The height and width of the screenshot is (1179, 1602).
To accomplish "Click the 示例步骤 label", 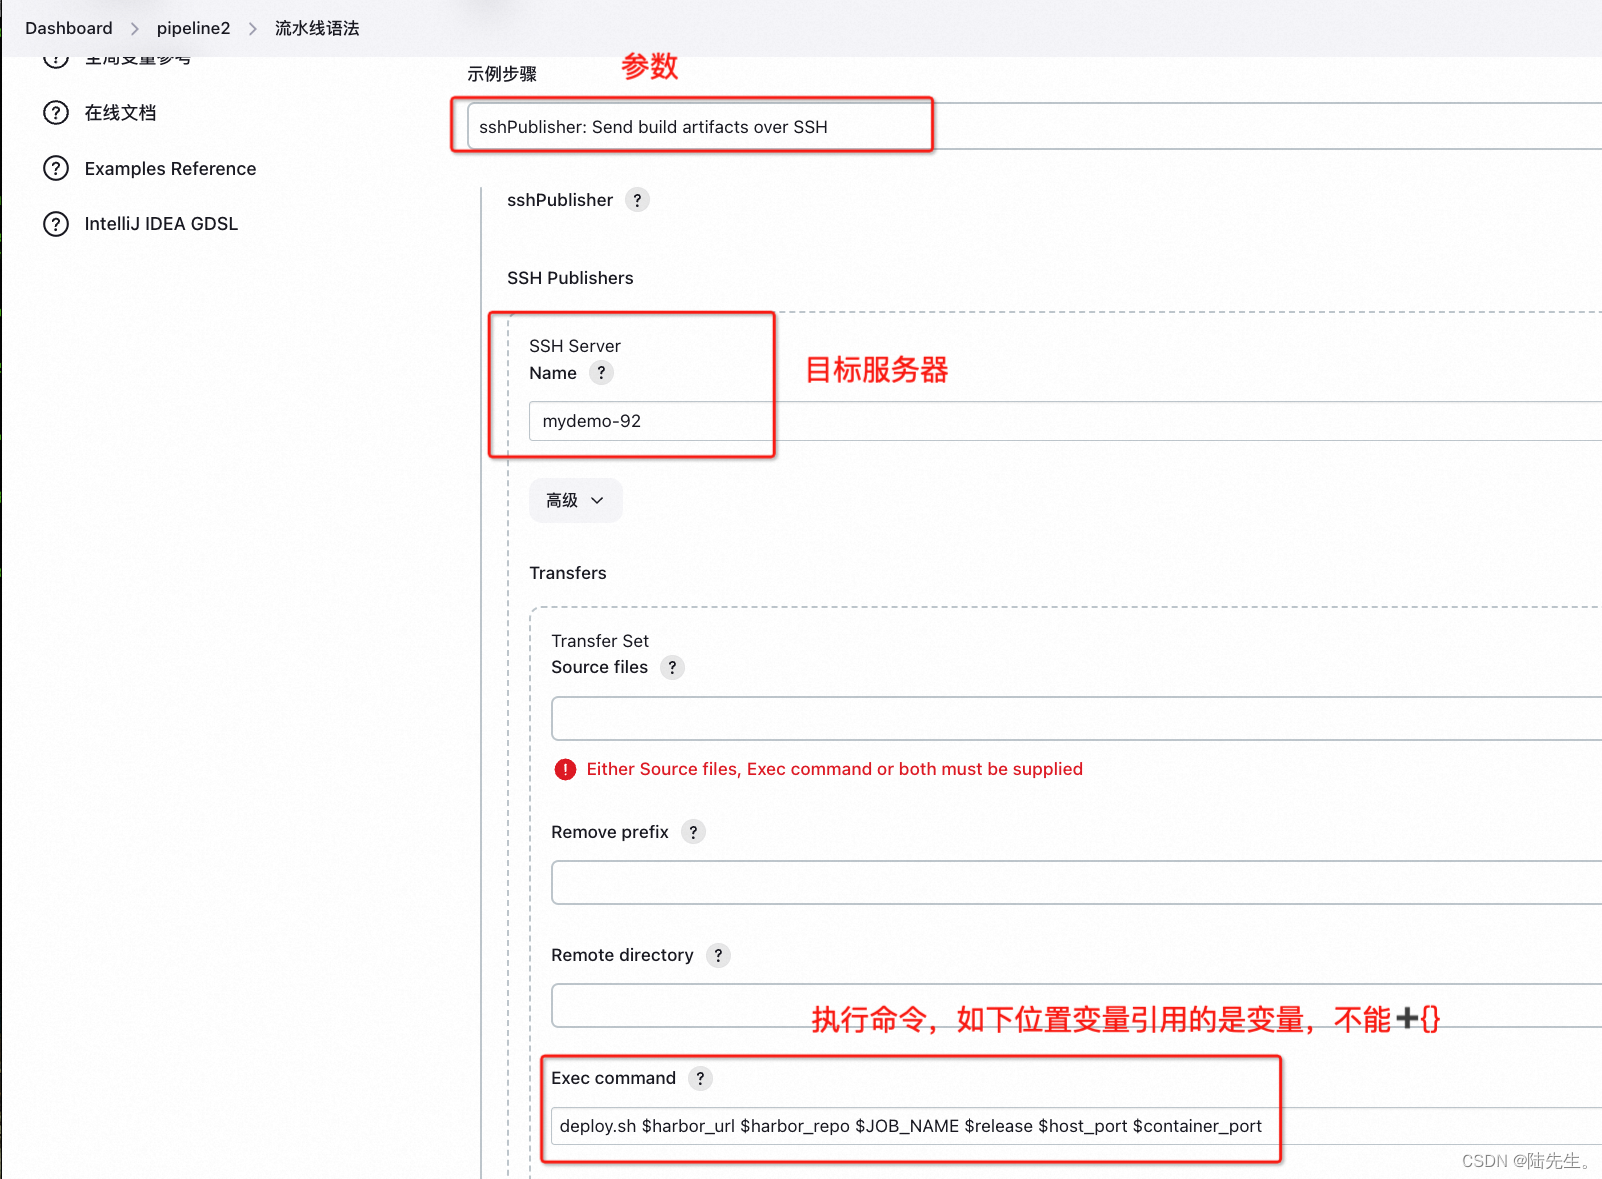I will coord(502,74).
